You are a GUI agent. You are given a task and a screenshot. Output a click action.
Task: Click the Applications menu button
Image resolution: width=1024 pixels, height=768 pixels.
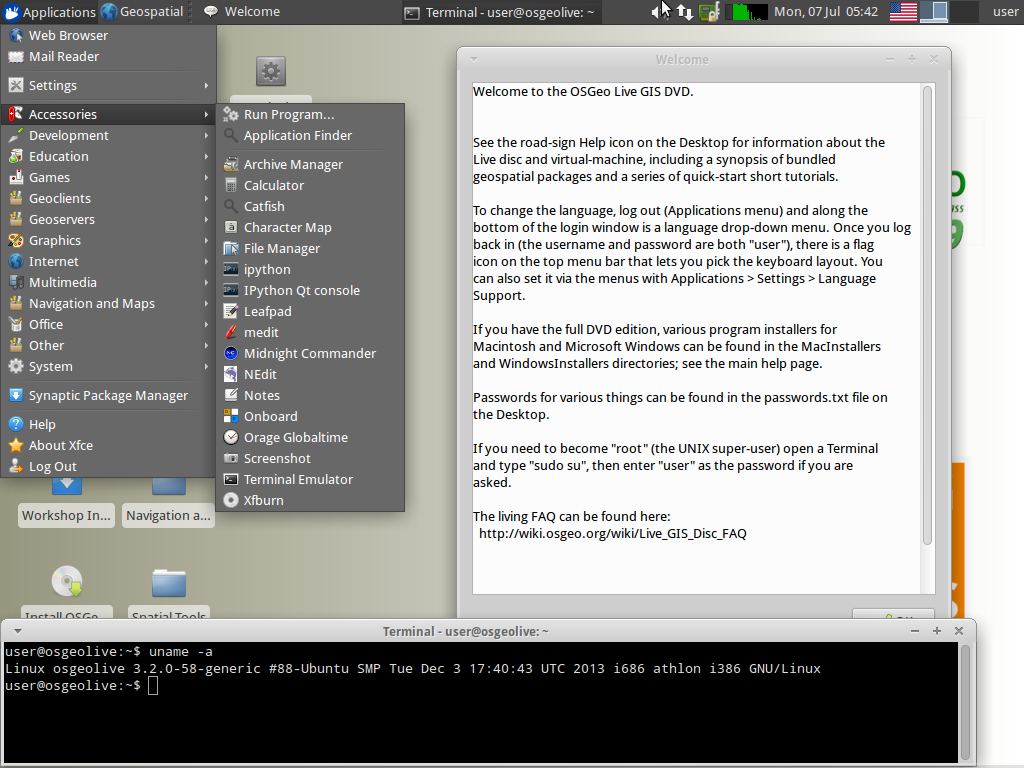49,12
